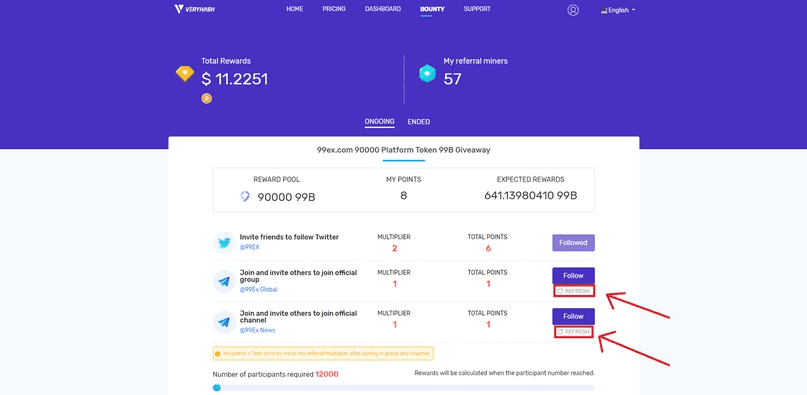Refresh the official group task status
This screenshot has width=807, height=395.
tap(574, 291)
